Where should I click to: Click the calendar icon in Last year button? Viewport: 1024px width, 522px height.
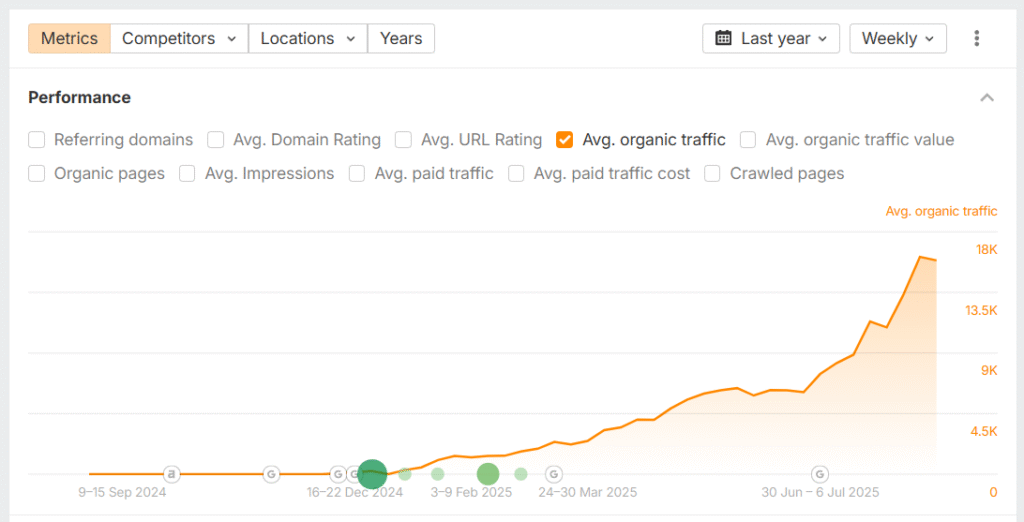[723, 38]
